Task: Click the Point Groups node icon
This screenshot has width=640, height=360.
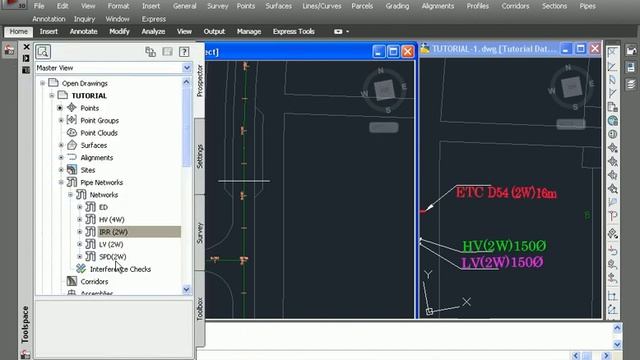Action: point(72,120)
